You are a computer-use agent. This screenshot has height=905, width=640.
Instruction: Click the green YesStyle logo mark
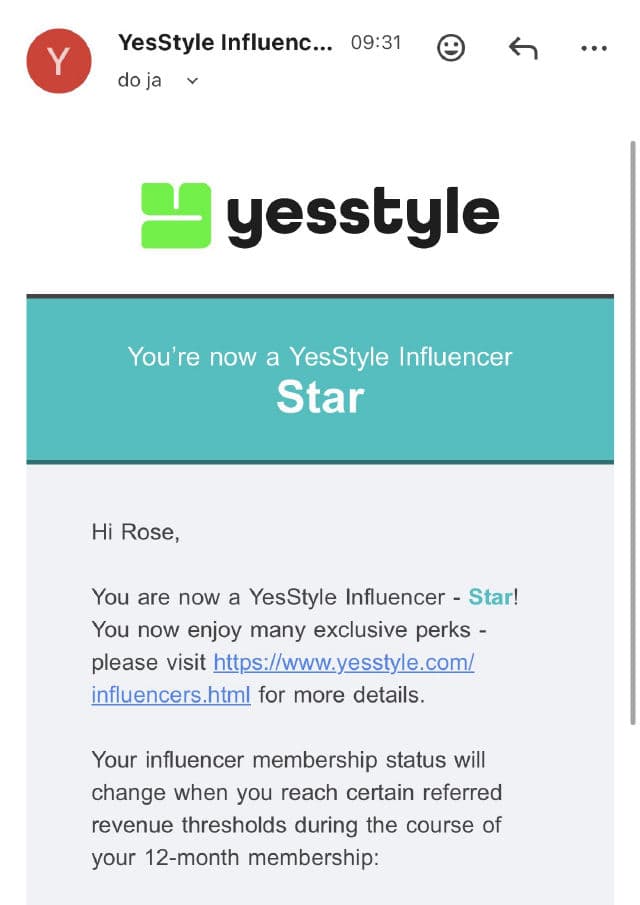176,215
